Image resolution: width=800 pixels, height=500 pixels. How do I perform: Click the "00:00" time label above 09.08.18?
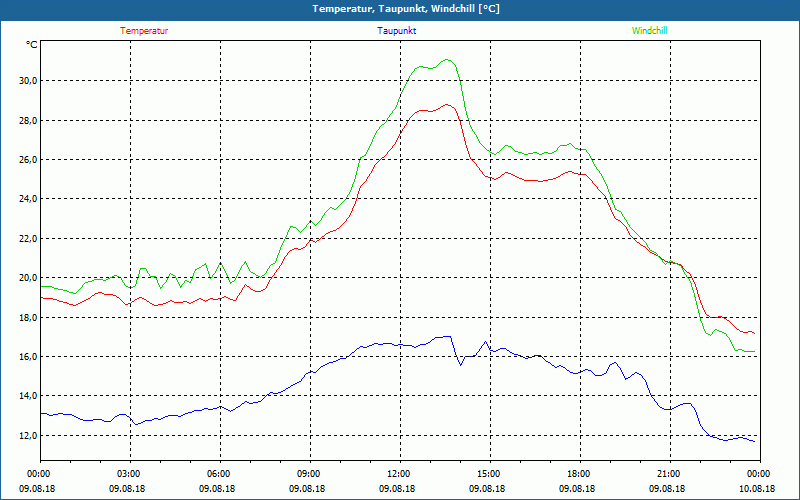point(38,474)
